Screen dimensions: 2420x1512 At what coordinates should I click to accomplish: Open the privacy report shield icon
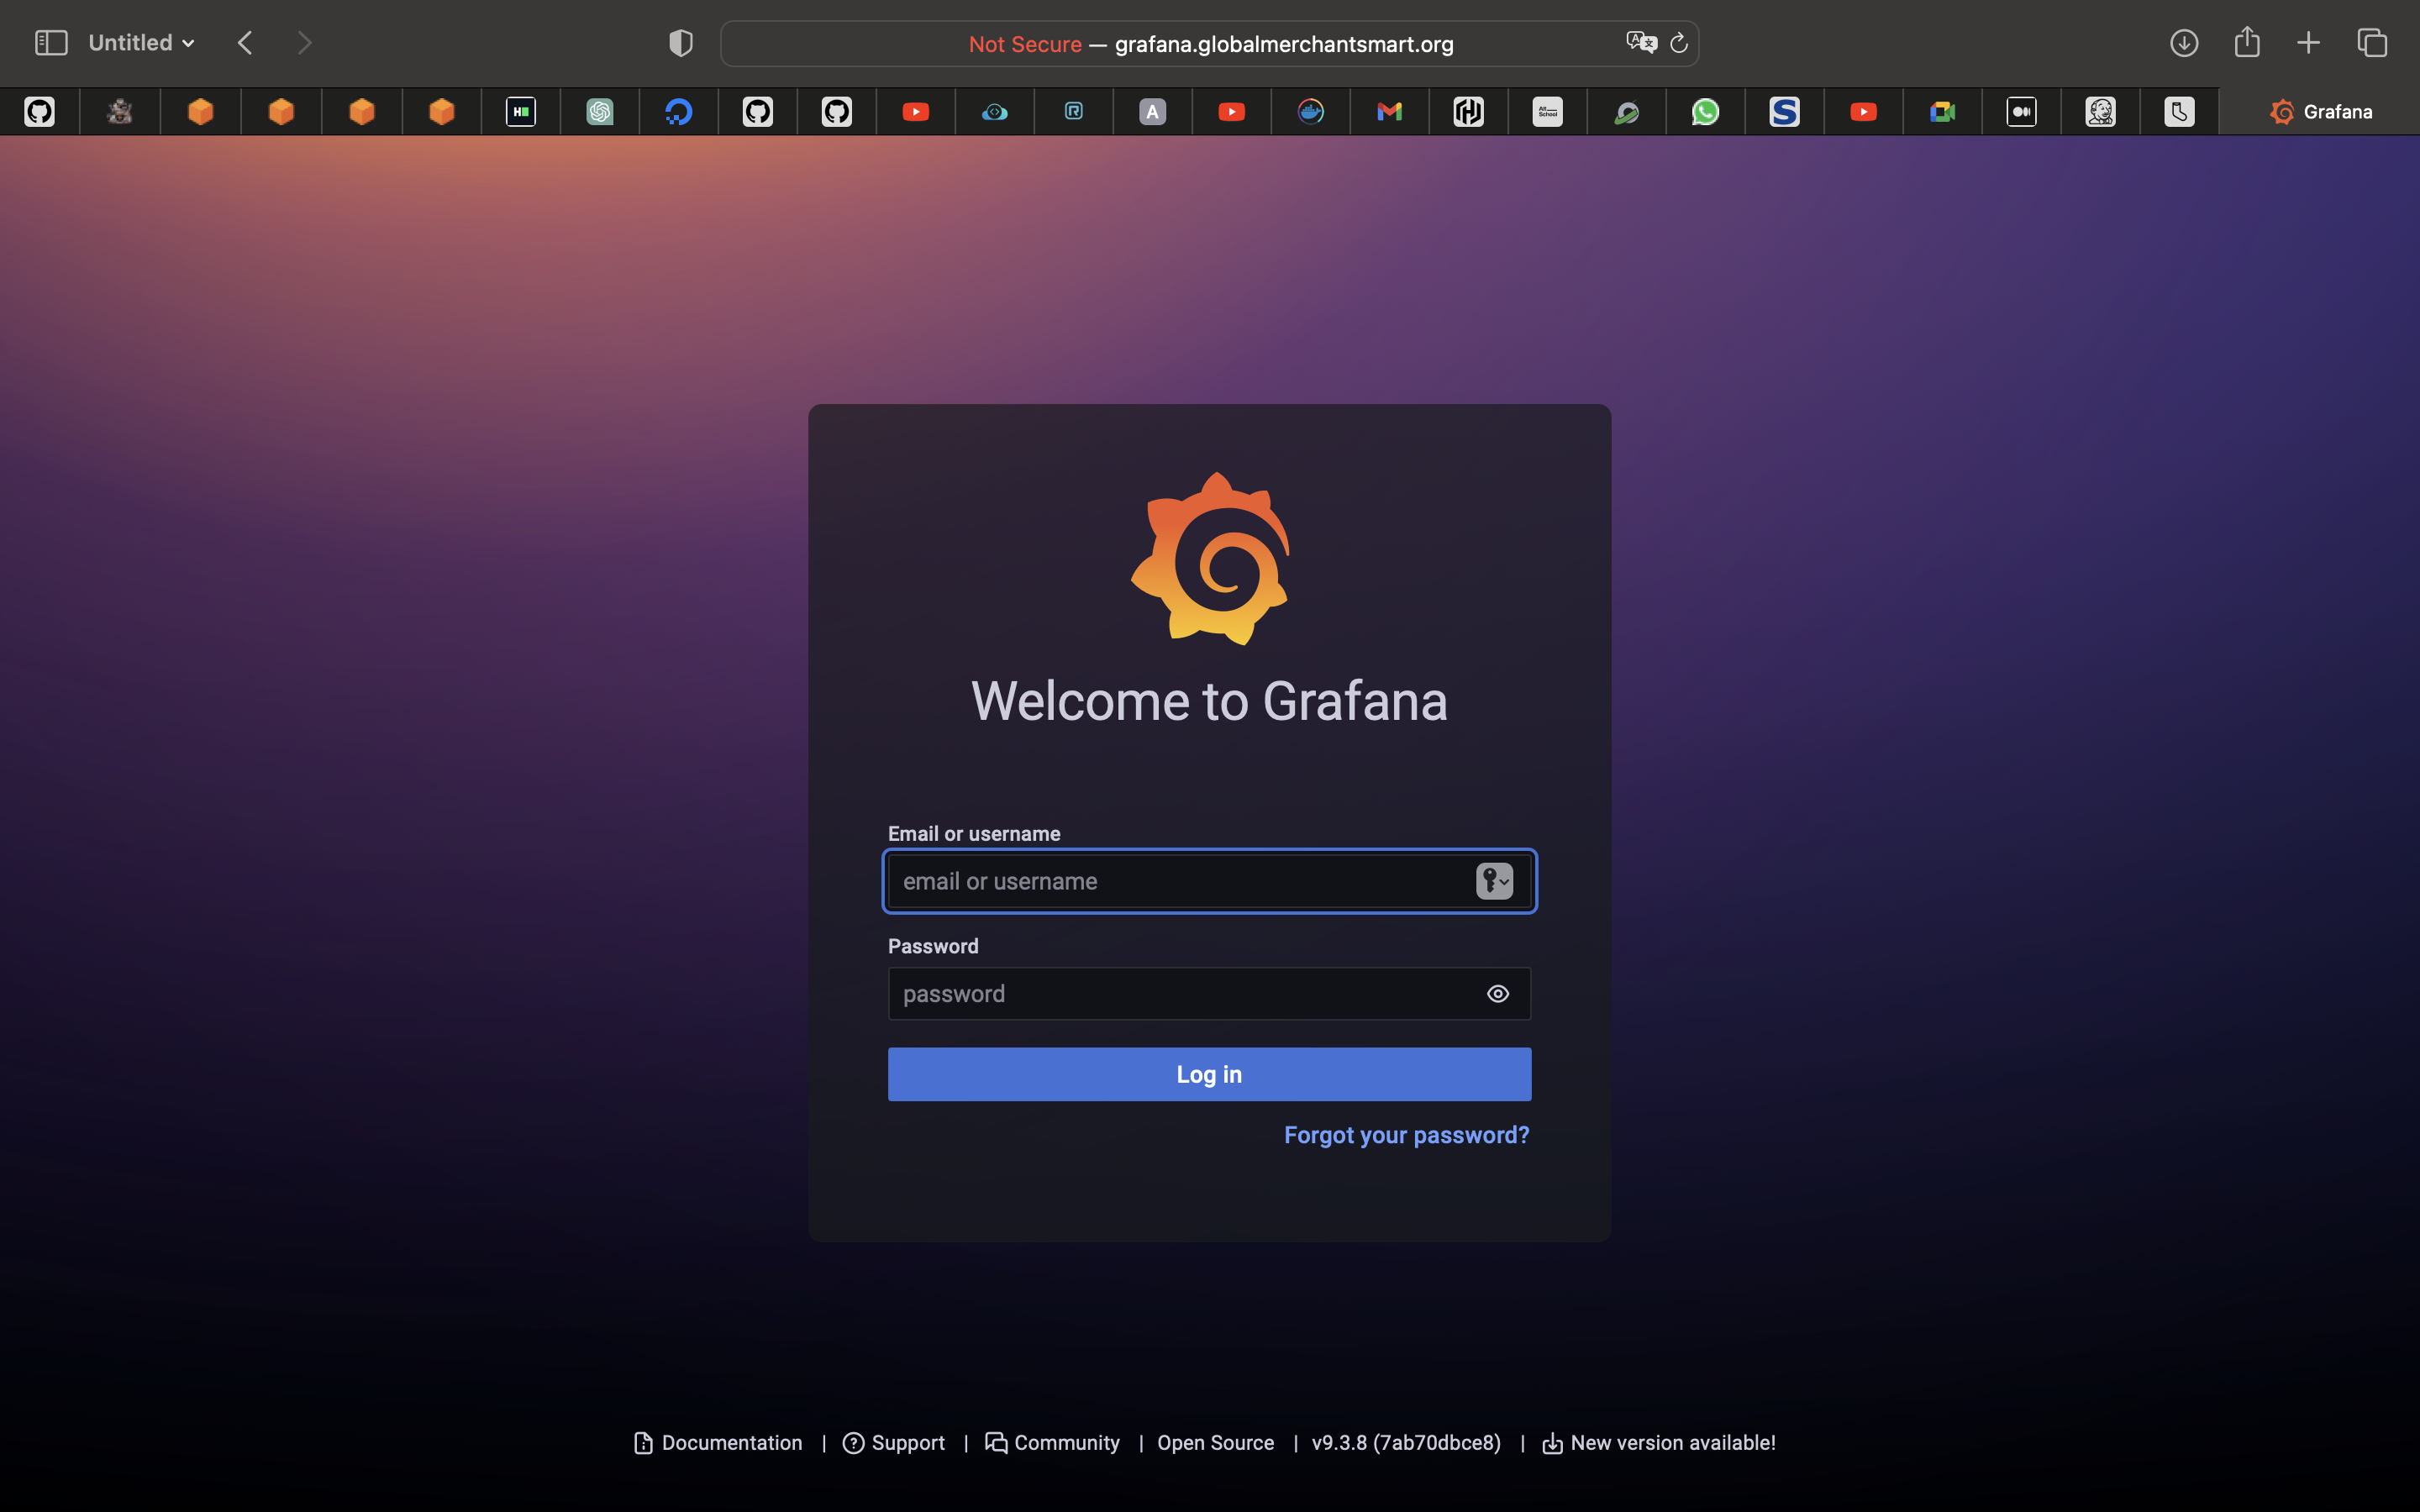pos(681,43)
